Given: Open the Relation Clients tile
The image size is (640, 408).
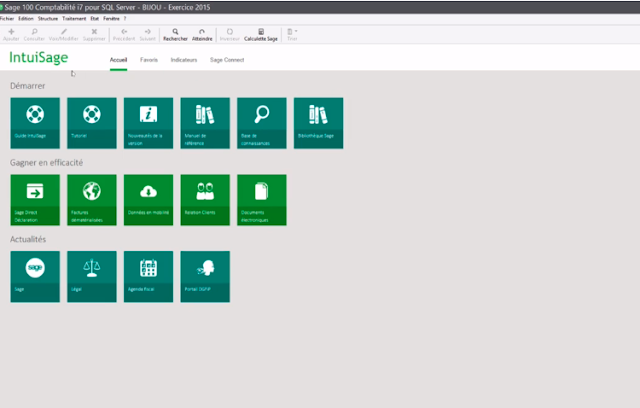Looking at the screenshot, I should (x=205, y=200).
